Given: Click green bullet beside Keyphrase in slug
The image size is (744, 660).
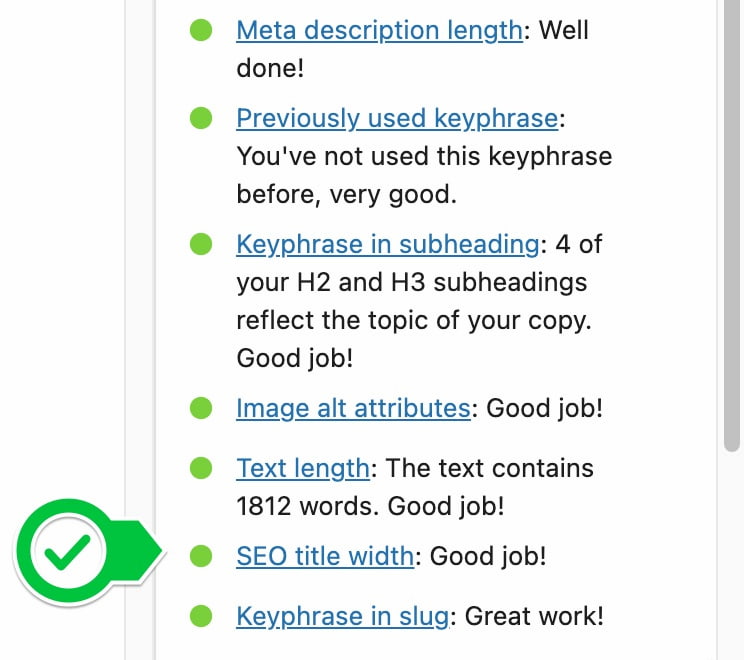Looking at the screenshot, I should pyautogui.click(x=202, y=616).
